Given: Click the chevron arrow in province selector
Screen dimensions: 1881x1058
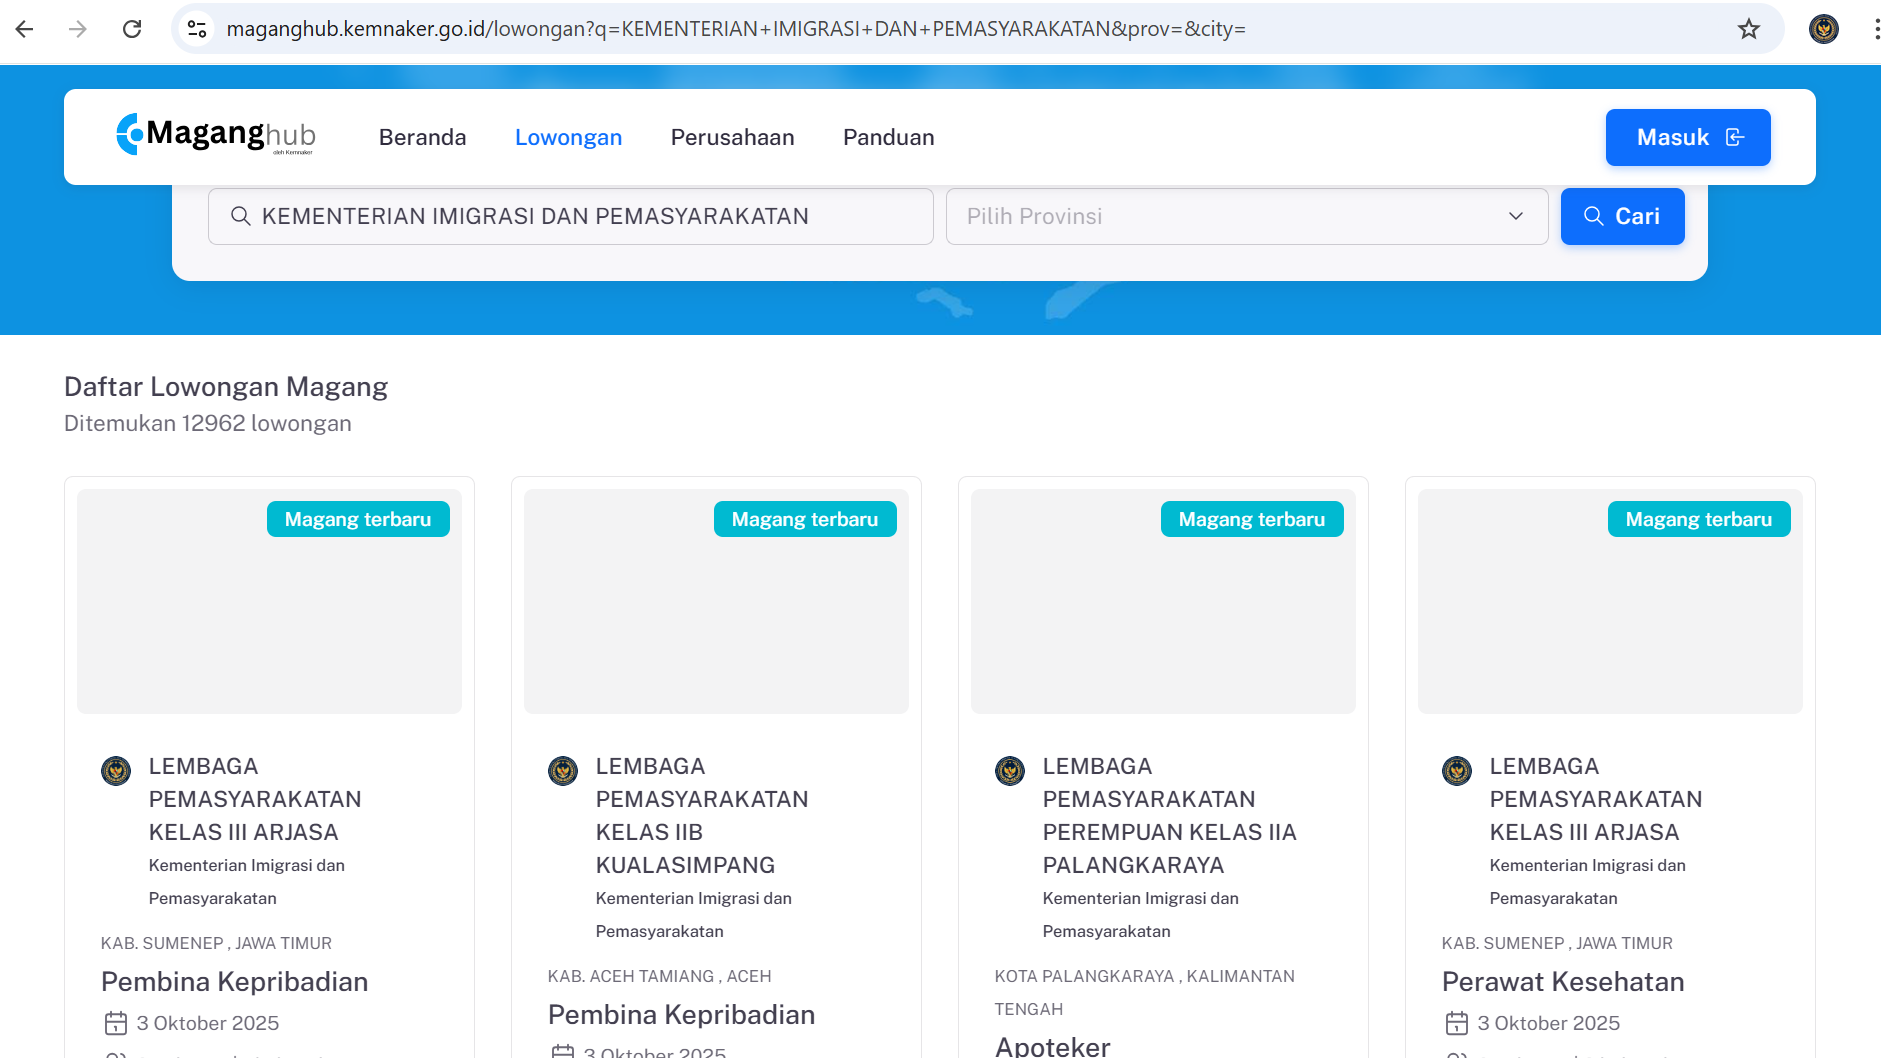Looking at the screenshot, I should point(1515,216).
